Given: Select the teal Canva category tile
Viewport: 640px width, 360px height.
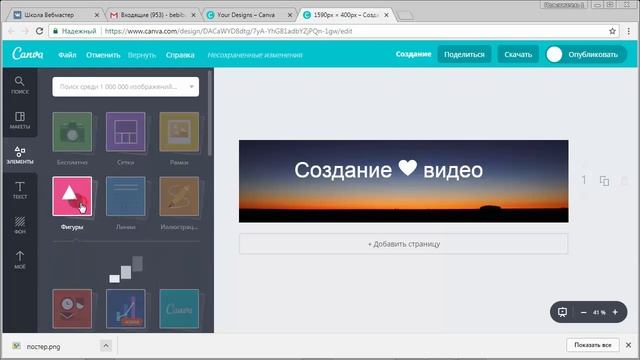Looking at the screenshot, I should [179, 309].
